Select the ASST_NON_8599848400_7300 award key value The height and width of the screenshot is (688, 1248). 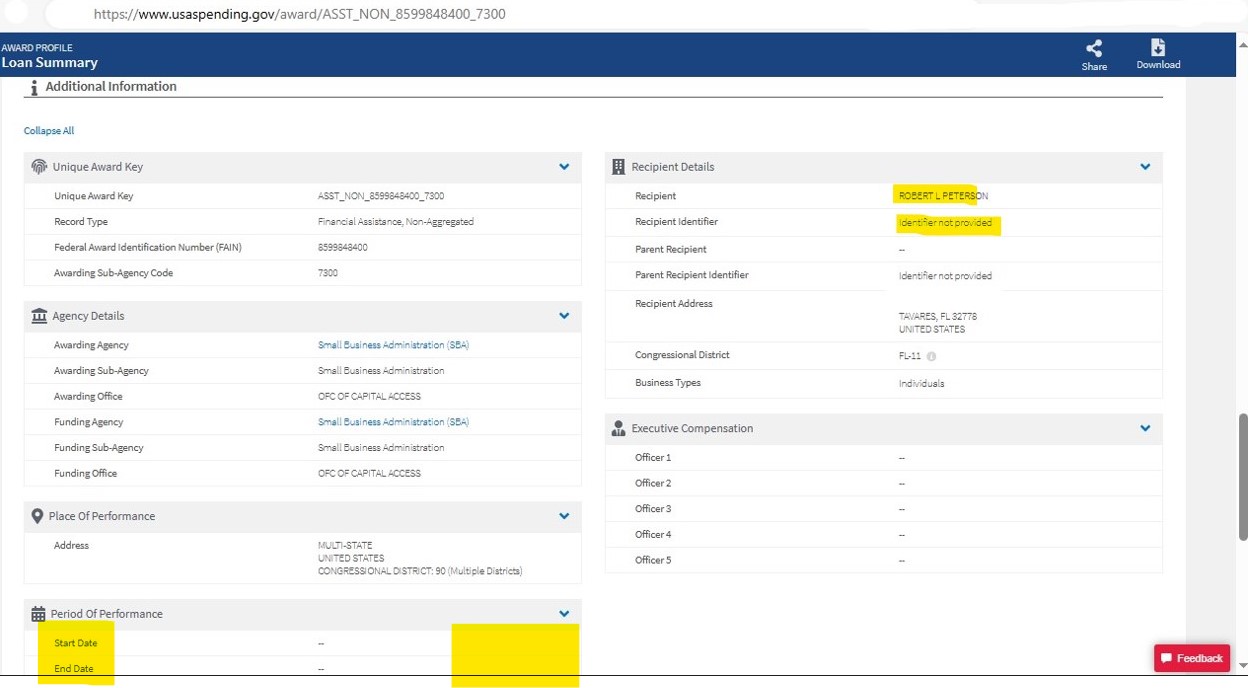[x=381, y=196]
